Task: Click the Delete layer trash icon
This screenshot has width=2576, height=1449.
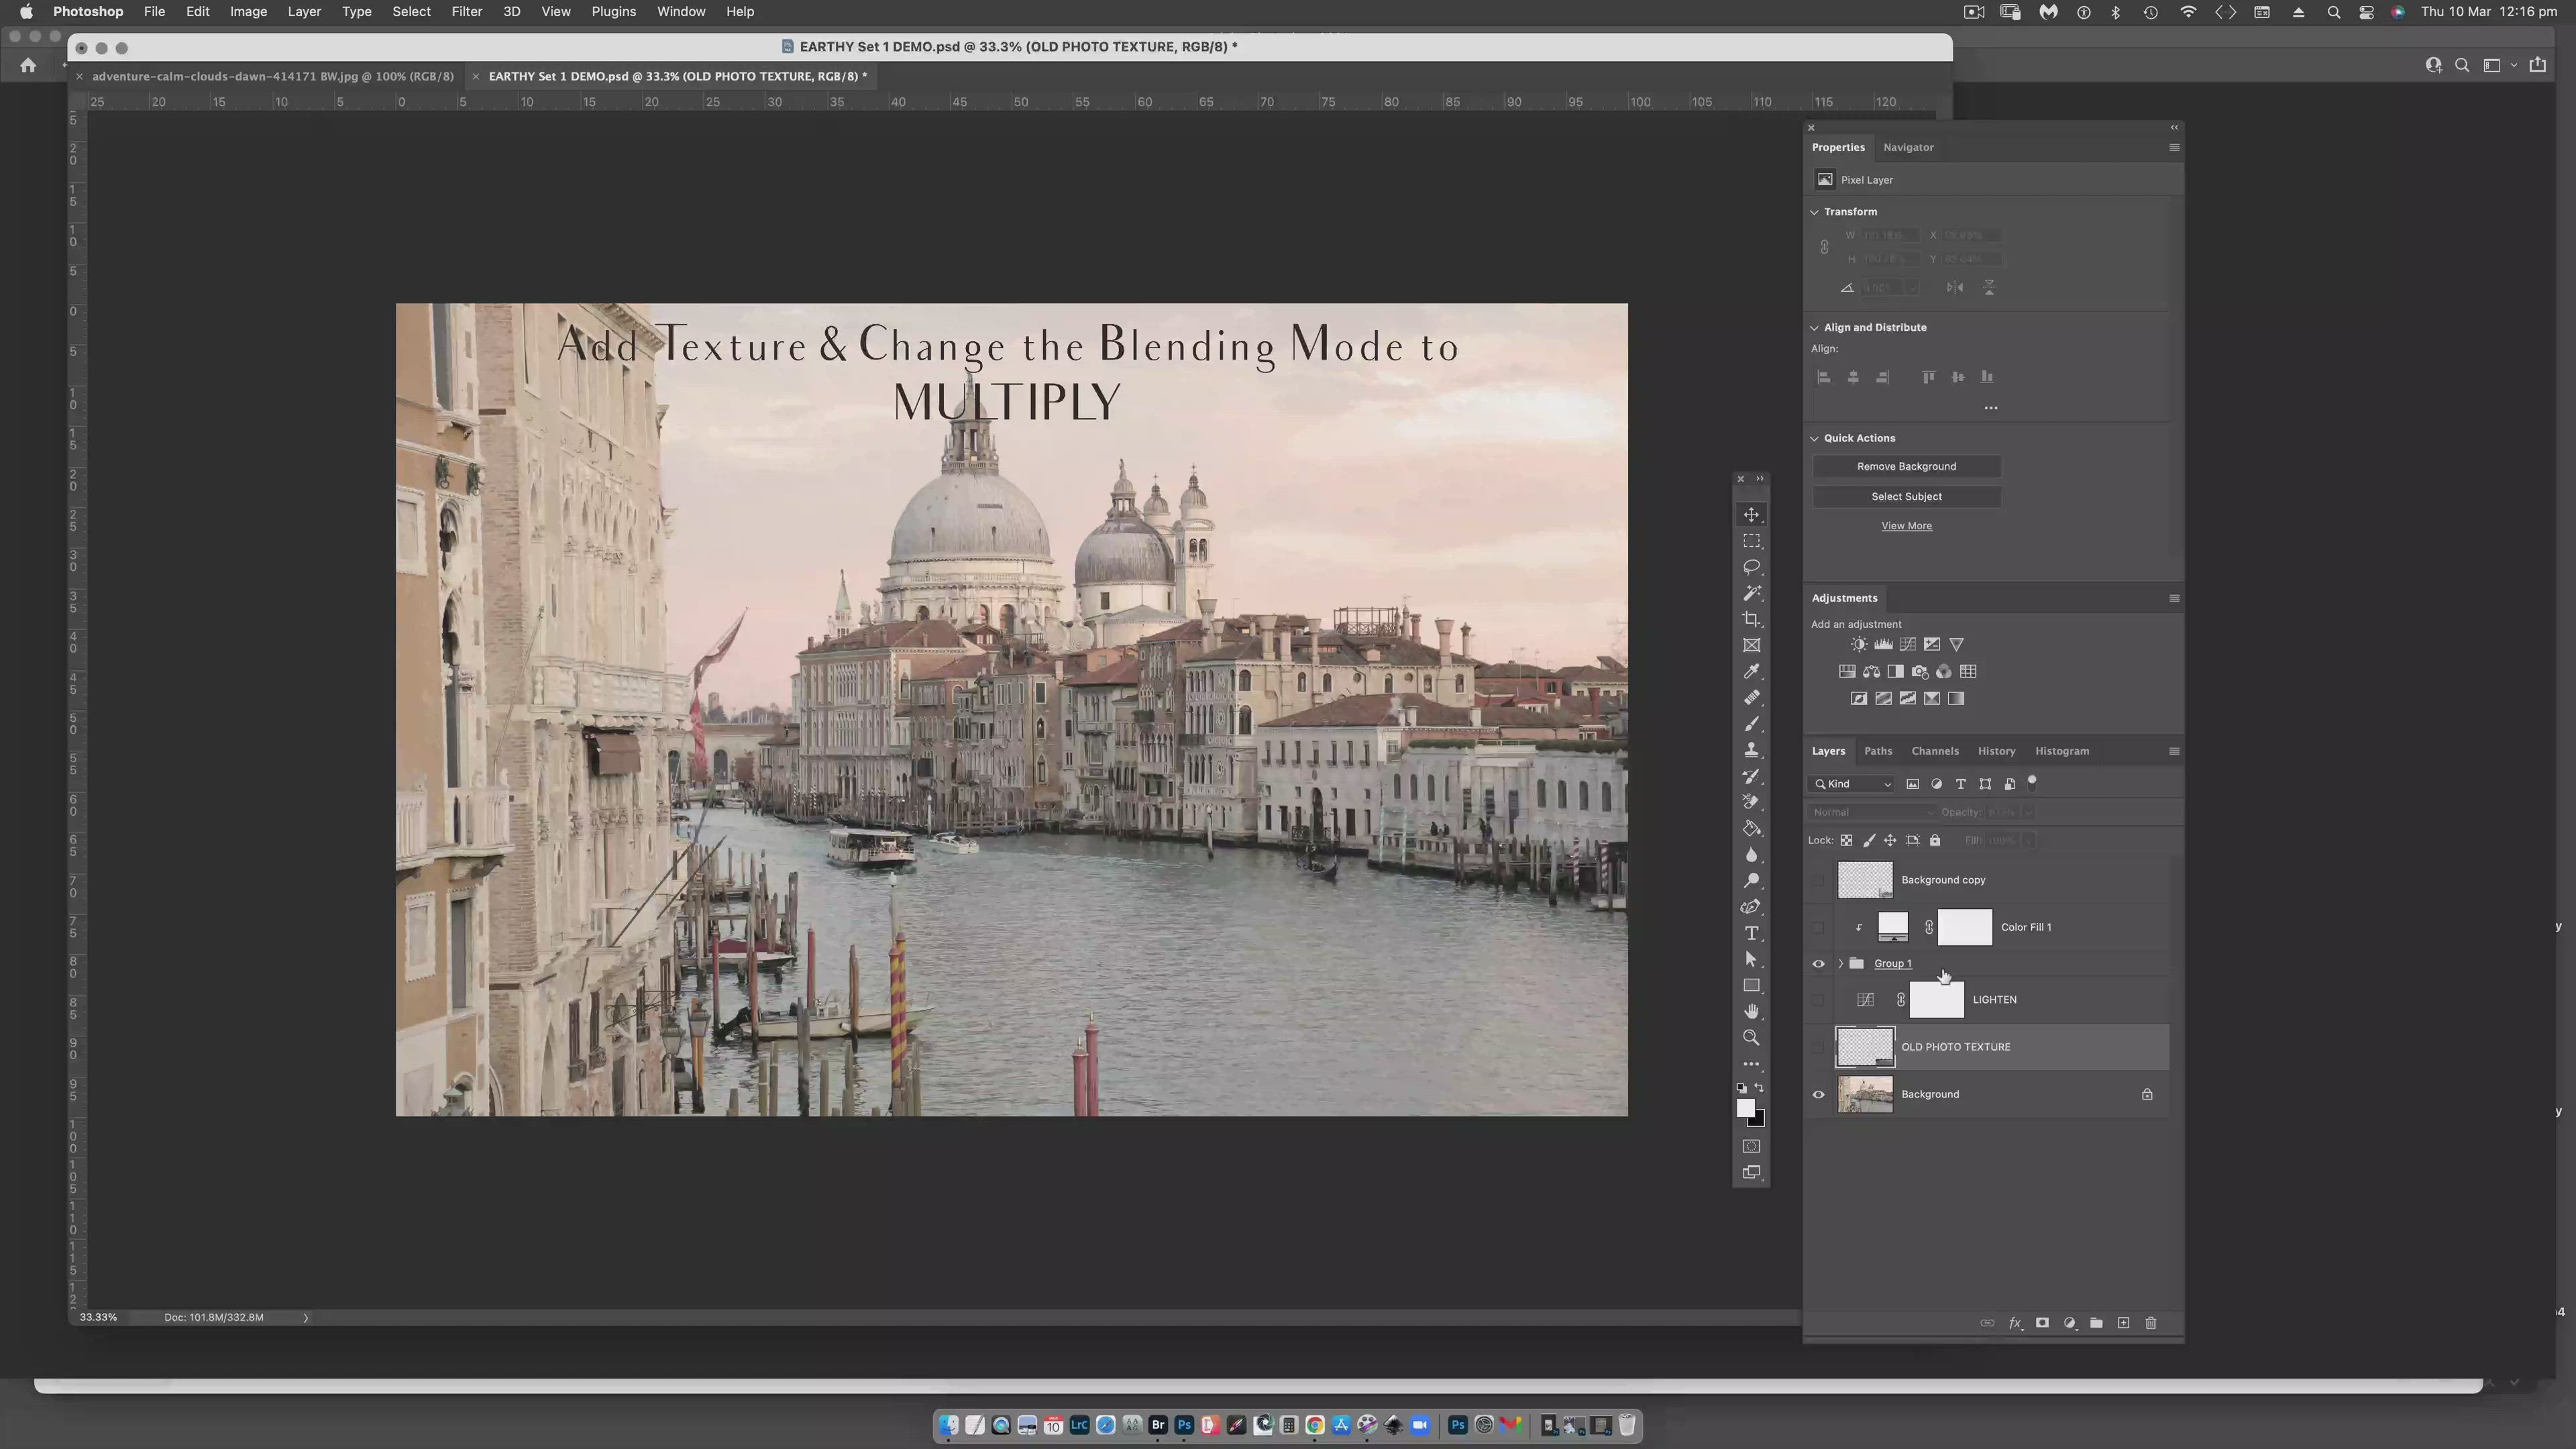Action: click(2151, 1323)
